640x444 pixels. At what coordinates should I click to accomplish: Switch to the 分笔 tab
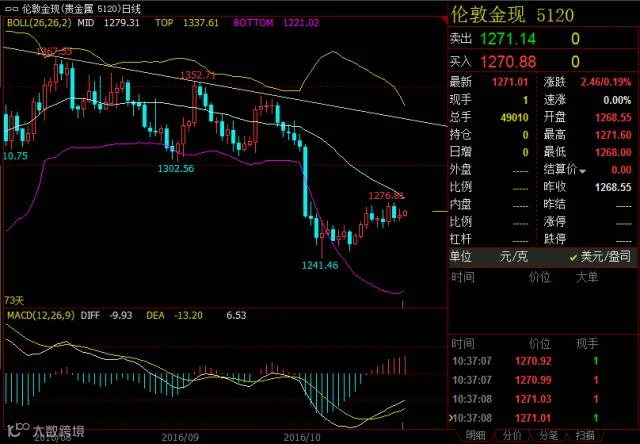tap(547, 436)
